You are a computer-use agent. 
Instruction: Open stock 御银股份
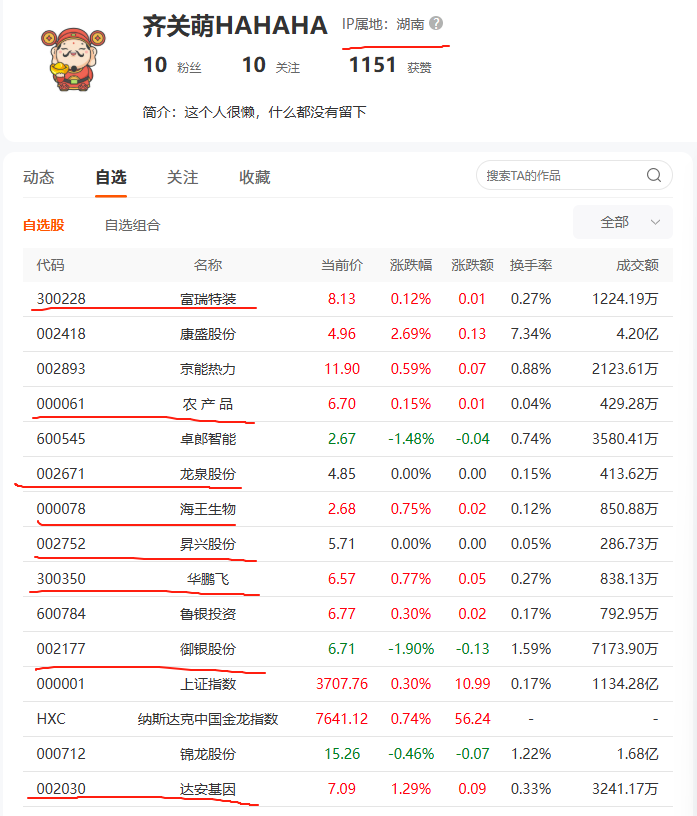pyautogui.click(x=208, y=649)
